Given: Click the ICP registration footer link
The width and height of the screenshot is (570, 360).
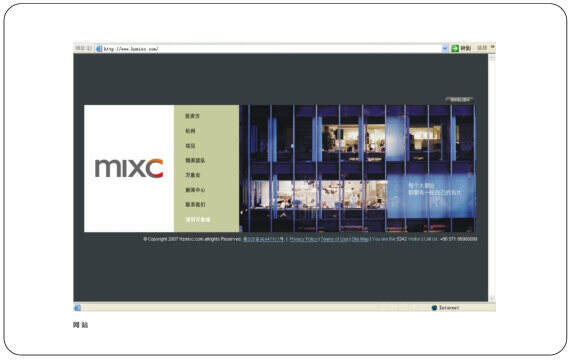Looking at the screenshot, I should point(263,239).
